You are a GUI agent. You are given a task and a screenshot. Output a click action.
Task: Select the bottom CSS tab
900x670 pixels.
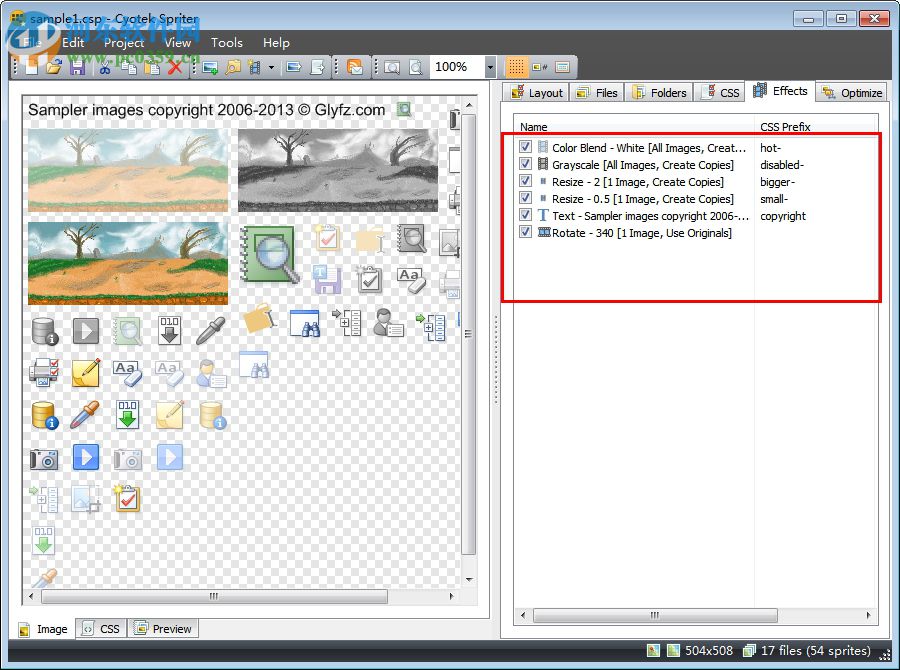pyautogui.click(x=101, y=629)
